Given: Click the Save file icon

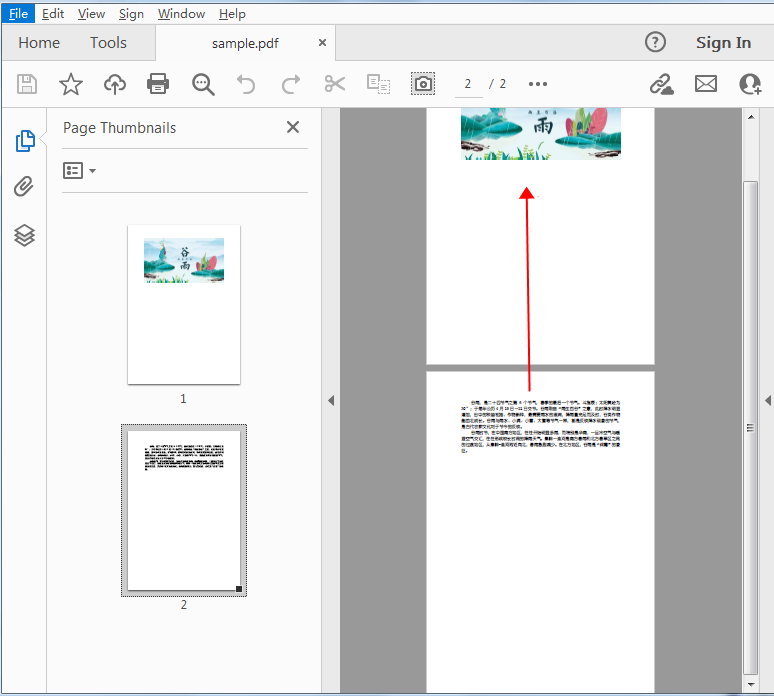Looking at the screenshot, I should [27, 84].
